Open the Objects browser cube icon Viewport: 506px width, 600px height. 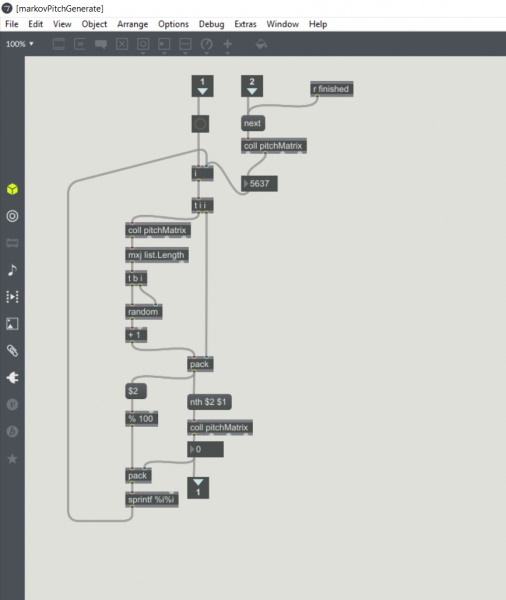12,189
